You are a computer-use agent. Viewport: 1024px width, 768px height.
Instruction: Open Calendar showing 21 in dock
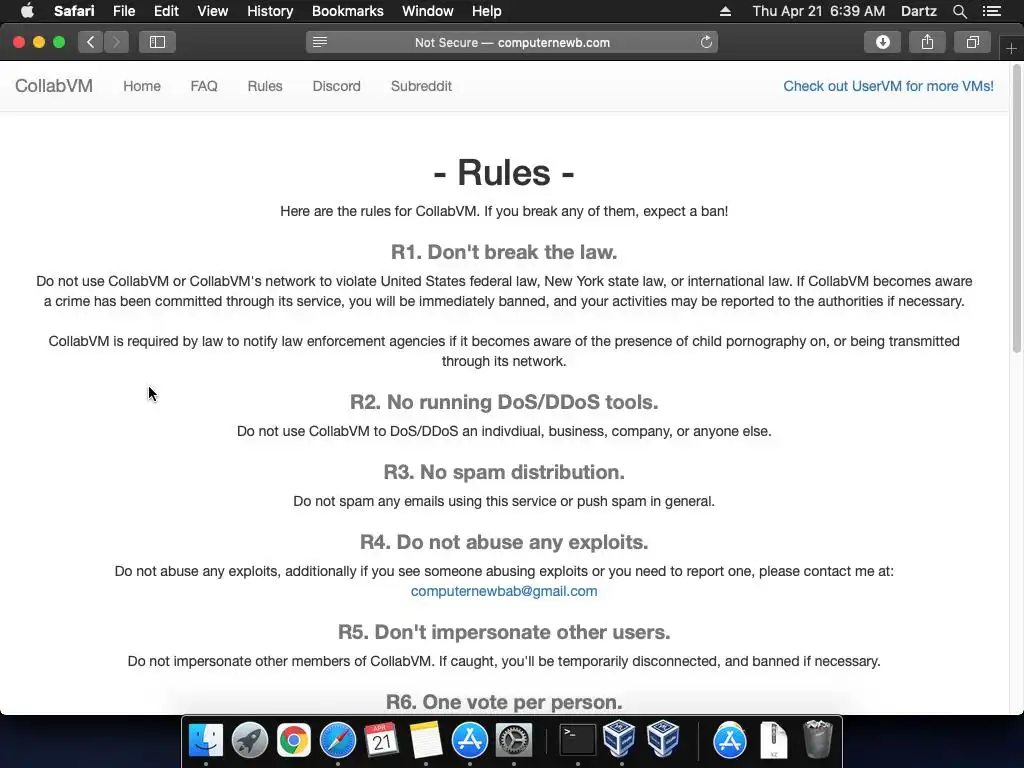point(381,741)
